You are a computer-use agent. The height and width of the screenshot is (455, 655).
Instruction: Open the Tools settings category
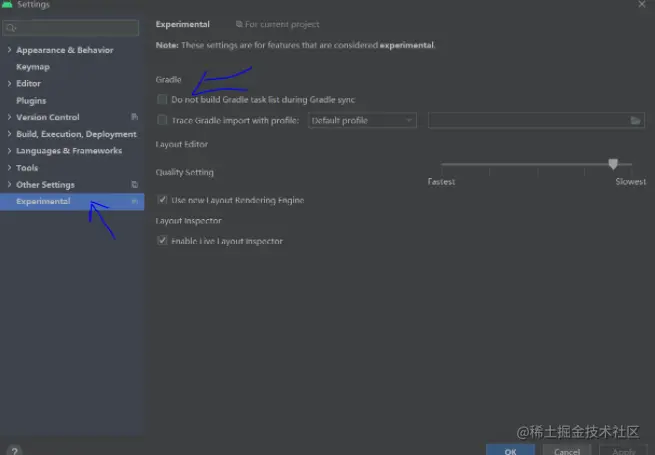coord(27,168)
